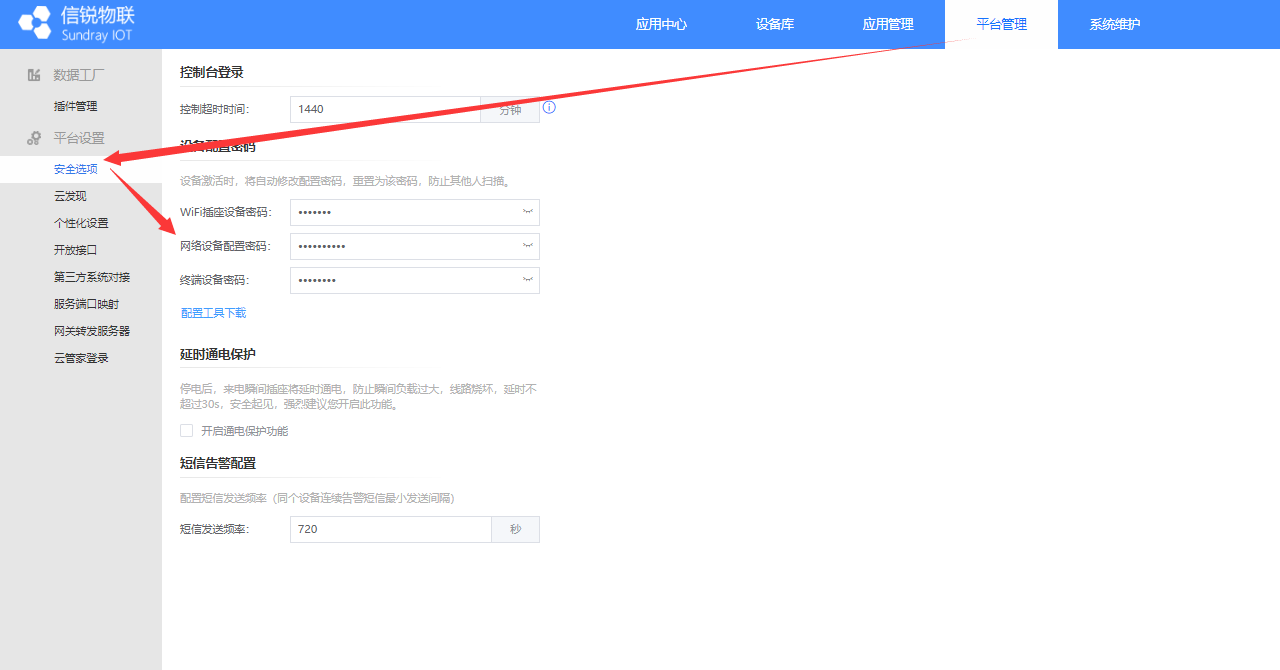
Task: Click the Sundray IOT hexagon logo
Action: click(x=34, y=23)
